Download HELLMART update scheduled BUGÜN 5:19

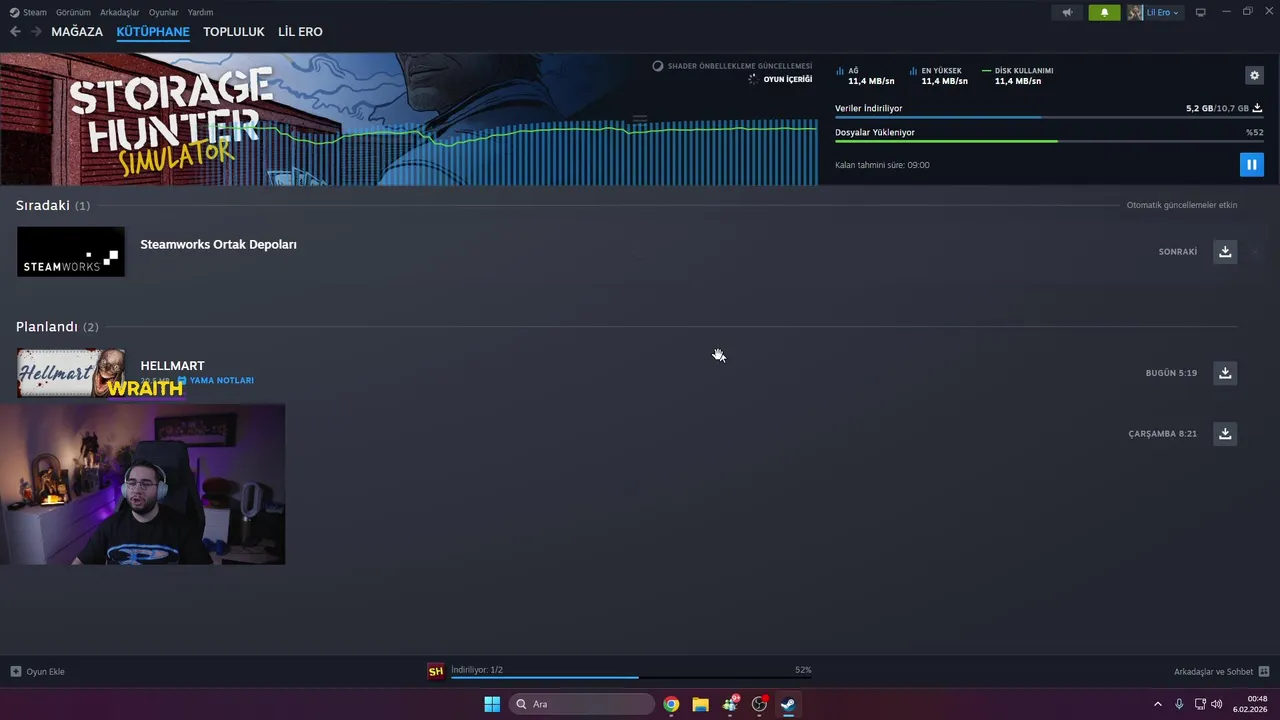click(x=1225, y=373)
